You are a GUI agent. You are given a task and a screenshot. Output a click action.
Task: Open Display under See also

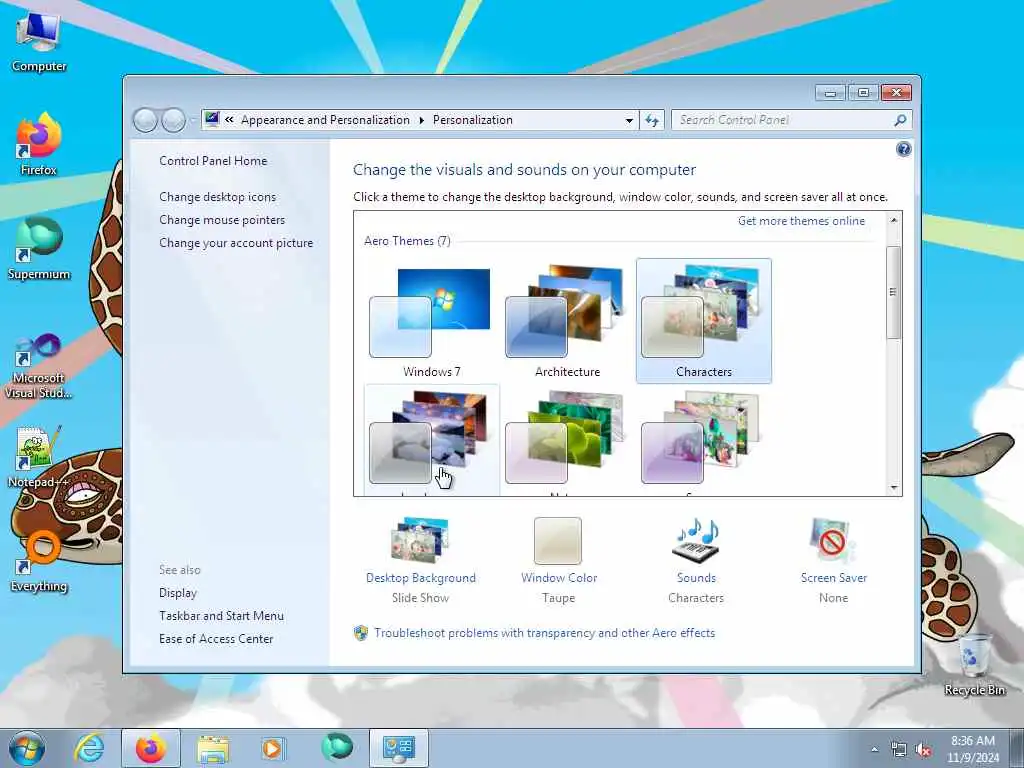pos(178,593)
